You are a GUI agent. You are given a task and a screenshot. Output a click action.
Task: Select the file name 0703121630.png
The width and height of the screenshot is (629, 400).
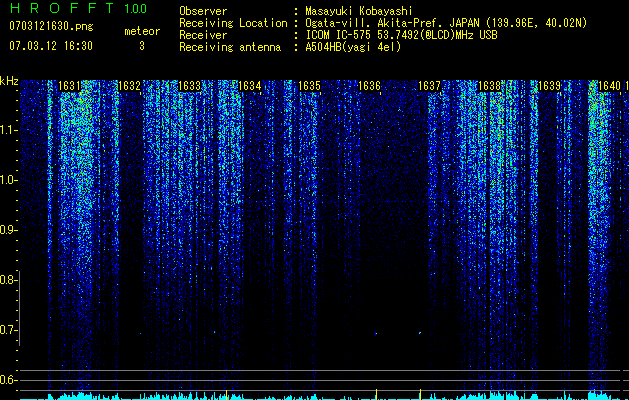(x=51, y=27)
